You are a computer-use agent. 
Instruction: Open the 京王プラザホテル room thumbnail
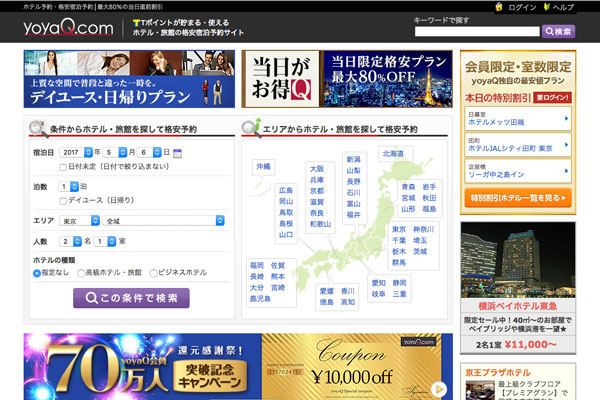click(x=480, y=390)
